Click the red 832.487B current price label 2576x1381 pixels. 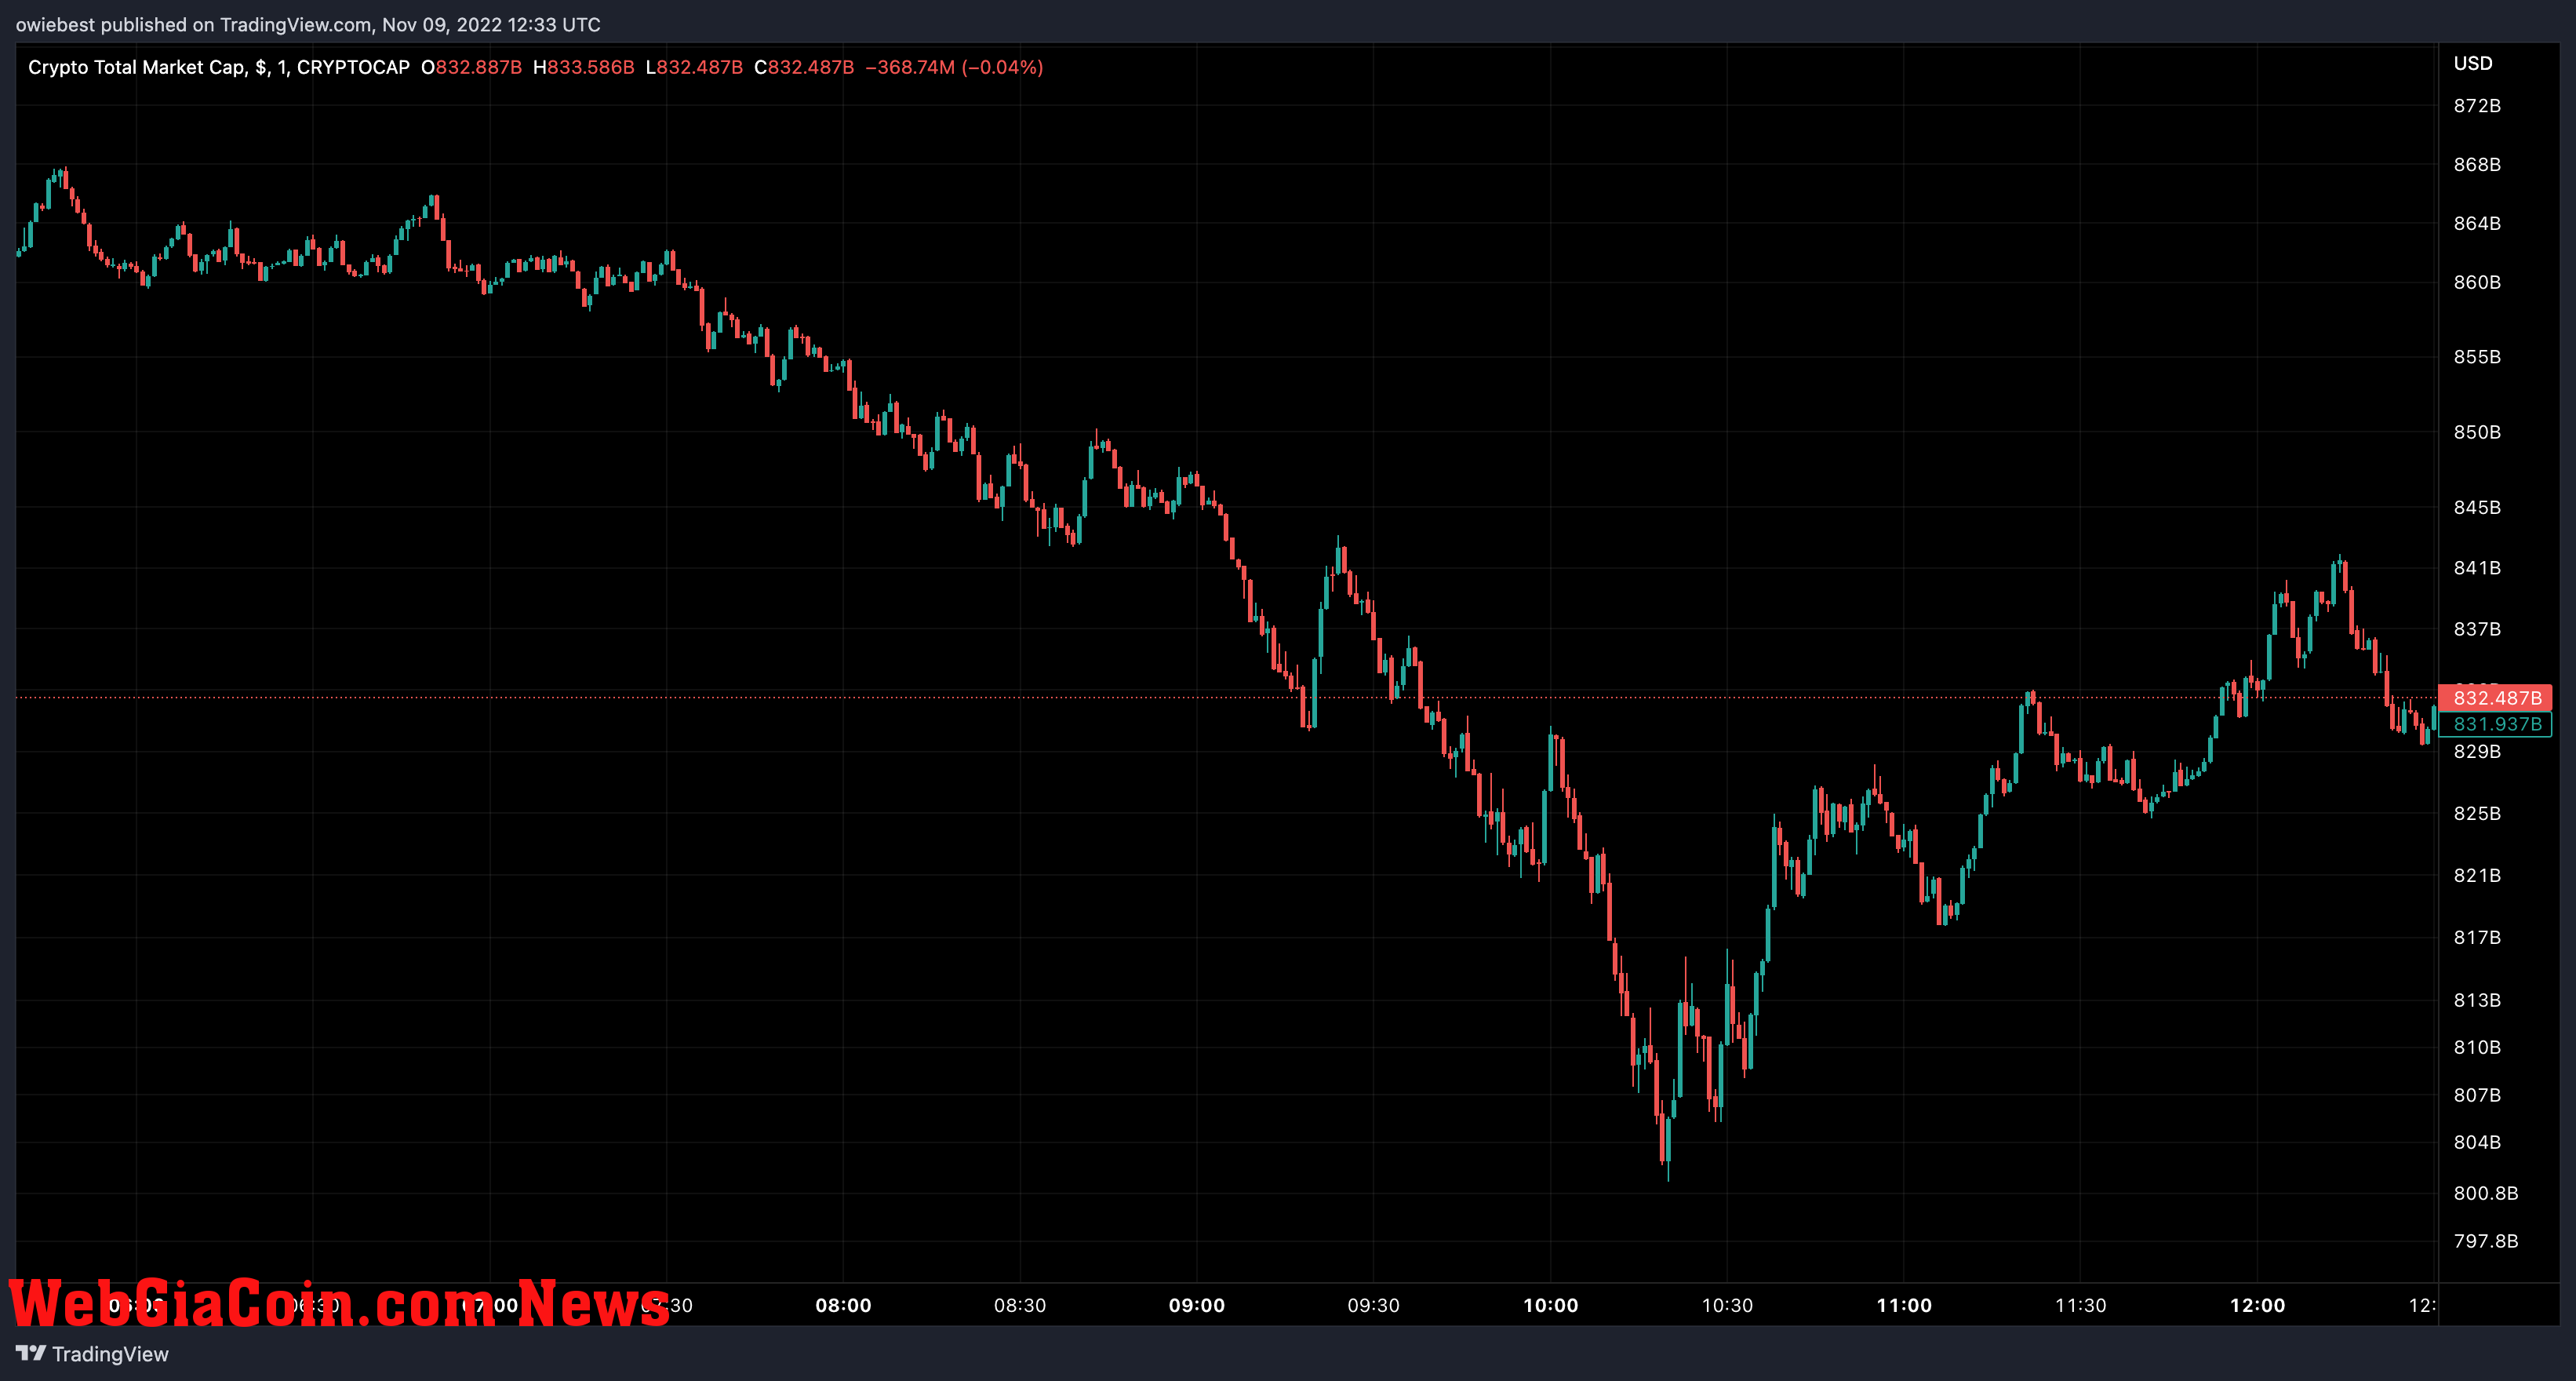[2495, 697]
